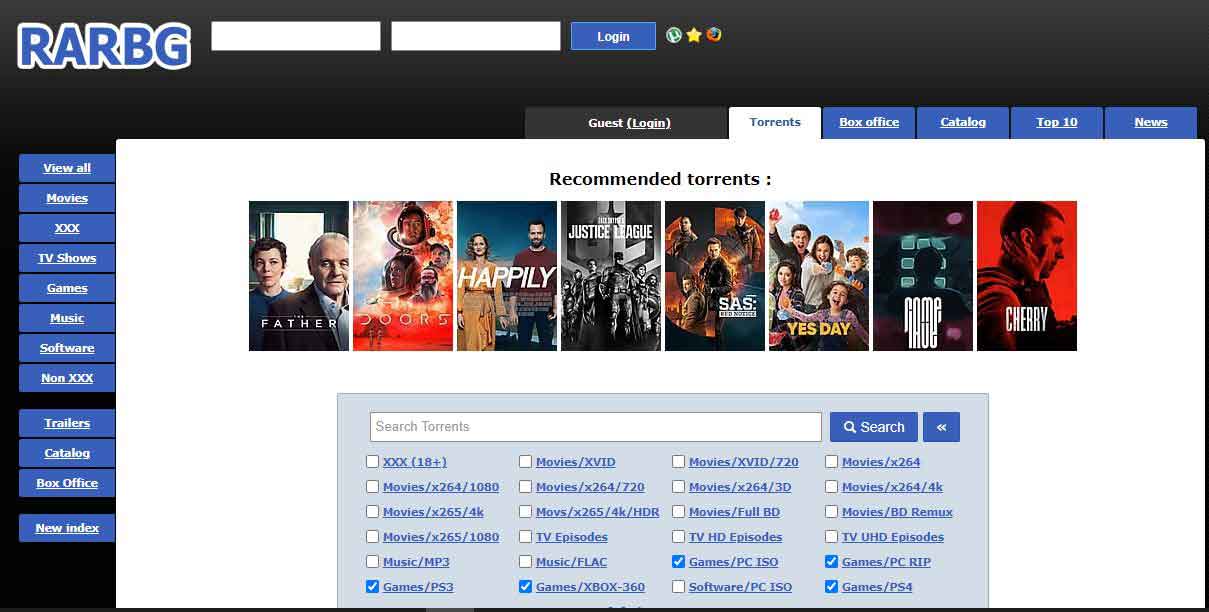Image resolution: width=1209 pixels, height=612 pixels.
Task: Tick the TV HD Episodes checkbox
Action: (678, 537)
